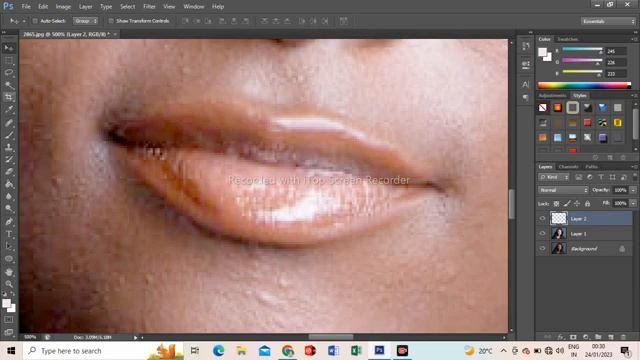Hide Layer 2 using its eye icon

tap(542, 219)
